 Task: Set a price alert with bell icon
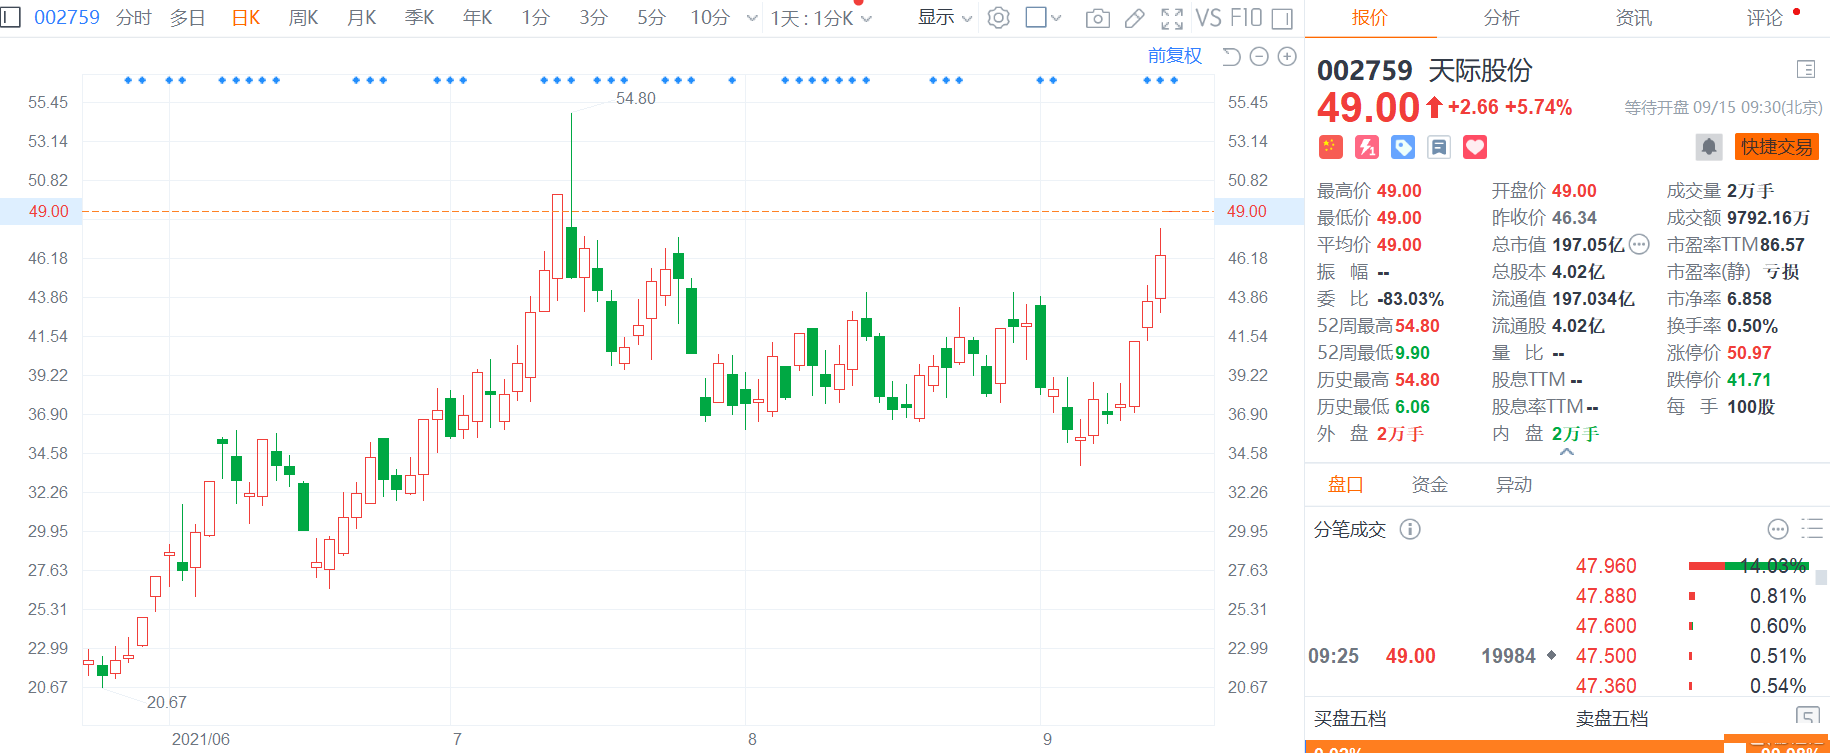coord(1709,147)
